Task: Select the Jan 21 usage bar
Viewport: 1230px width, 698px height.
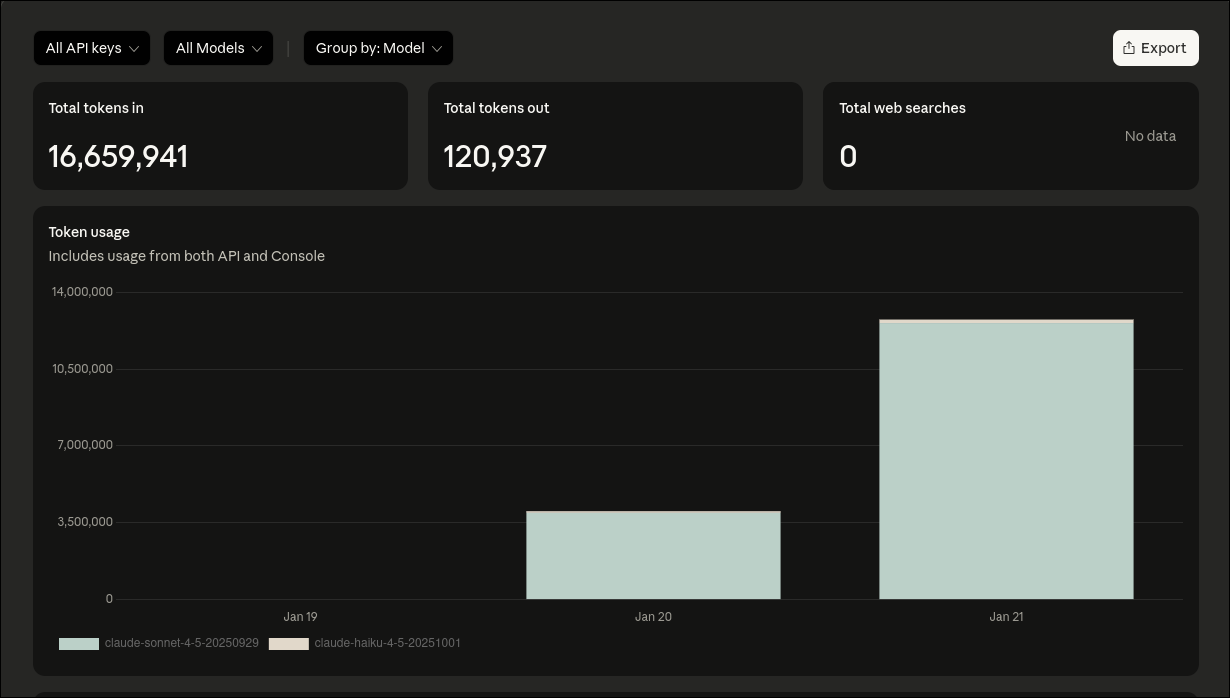Action: tap(1006, 458)
